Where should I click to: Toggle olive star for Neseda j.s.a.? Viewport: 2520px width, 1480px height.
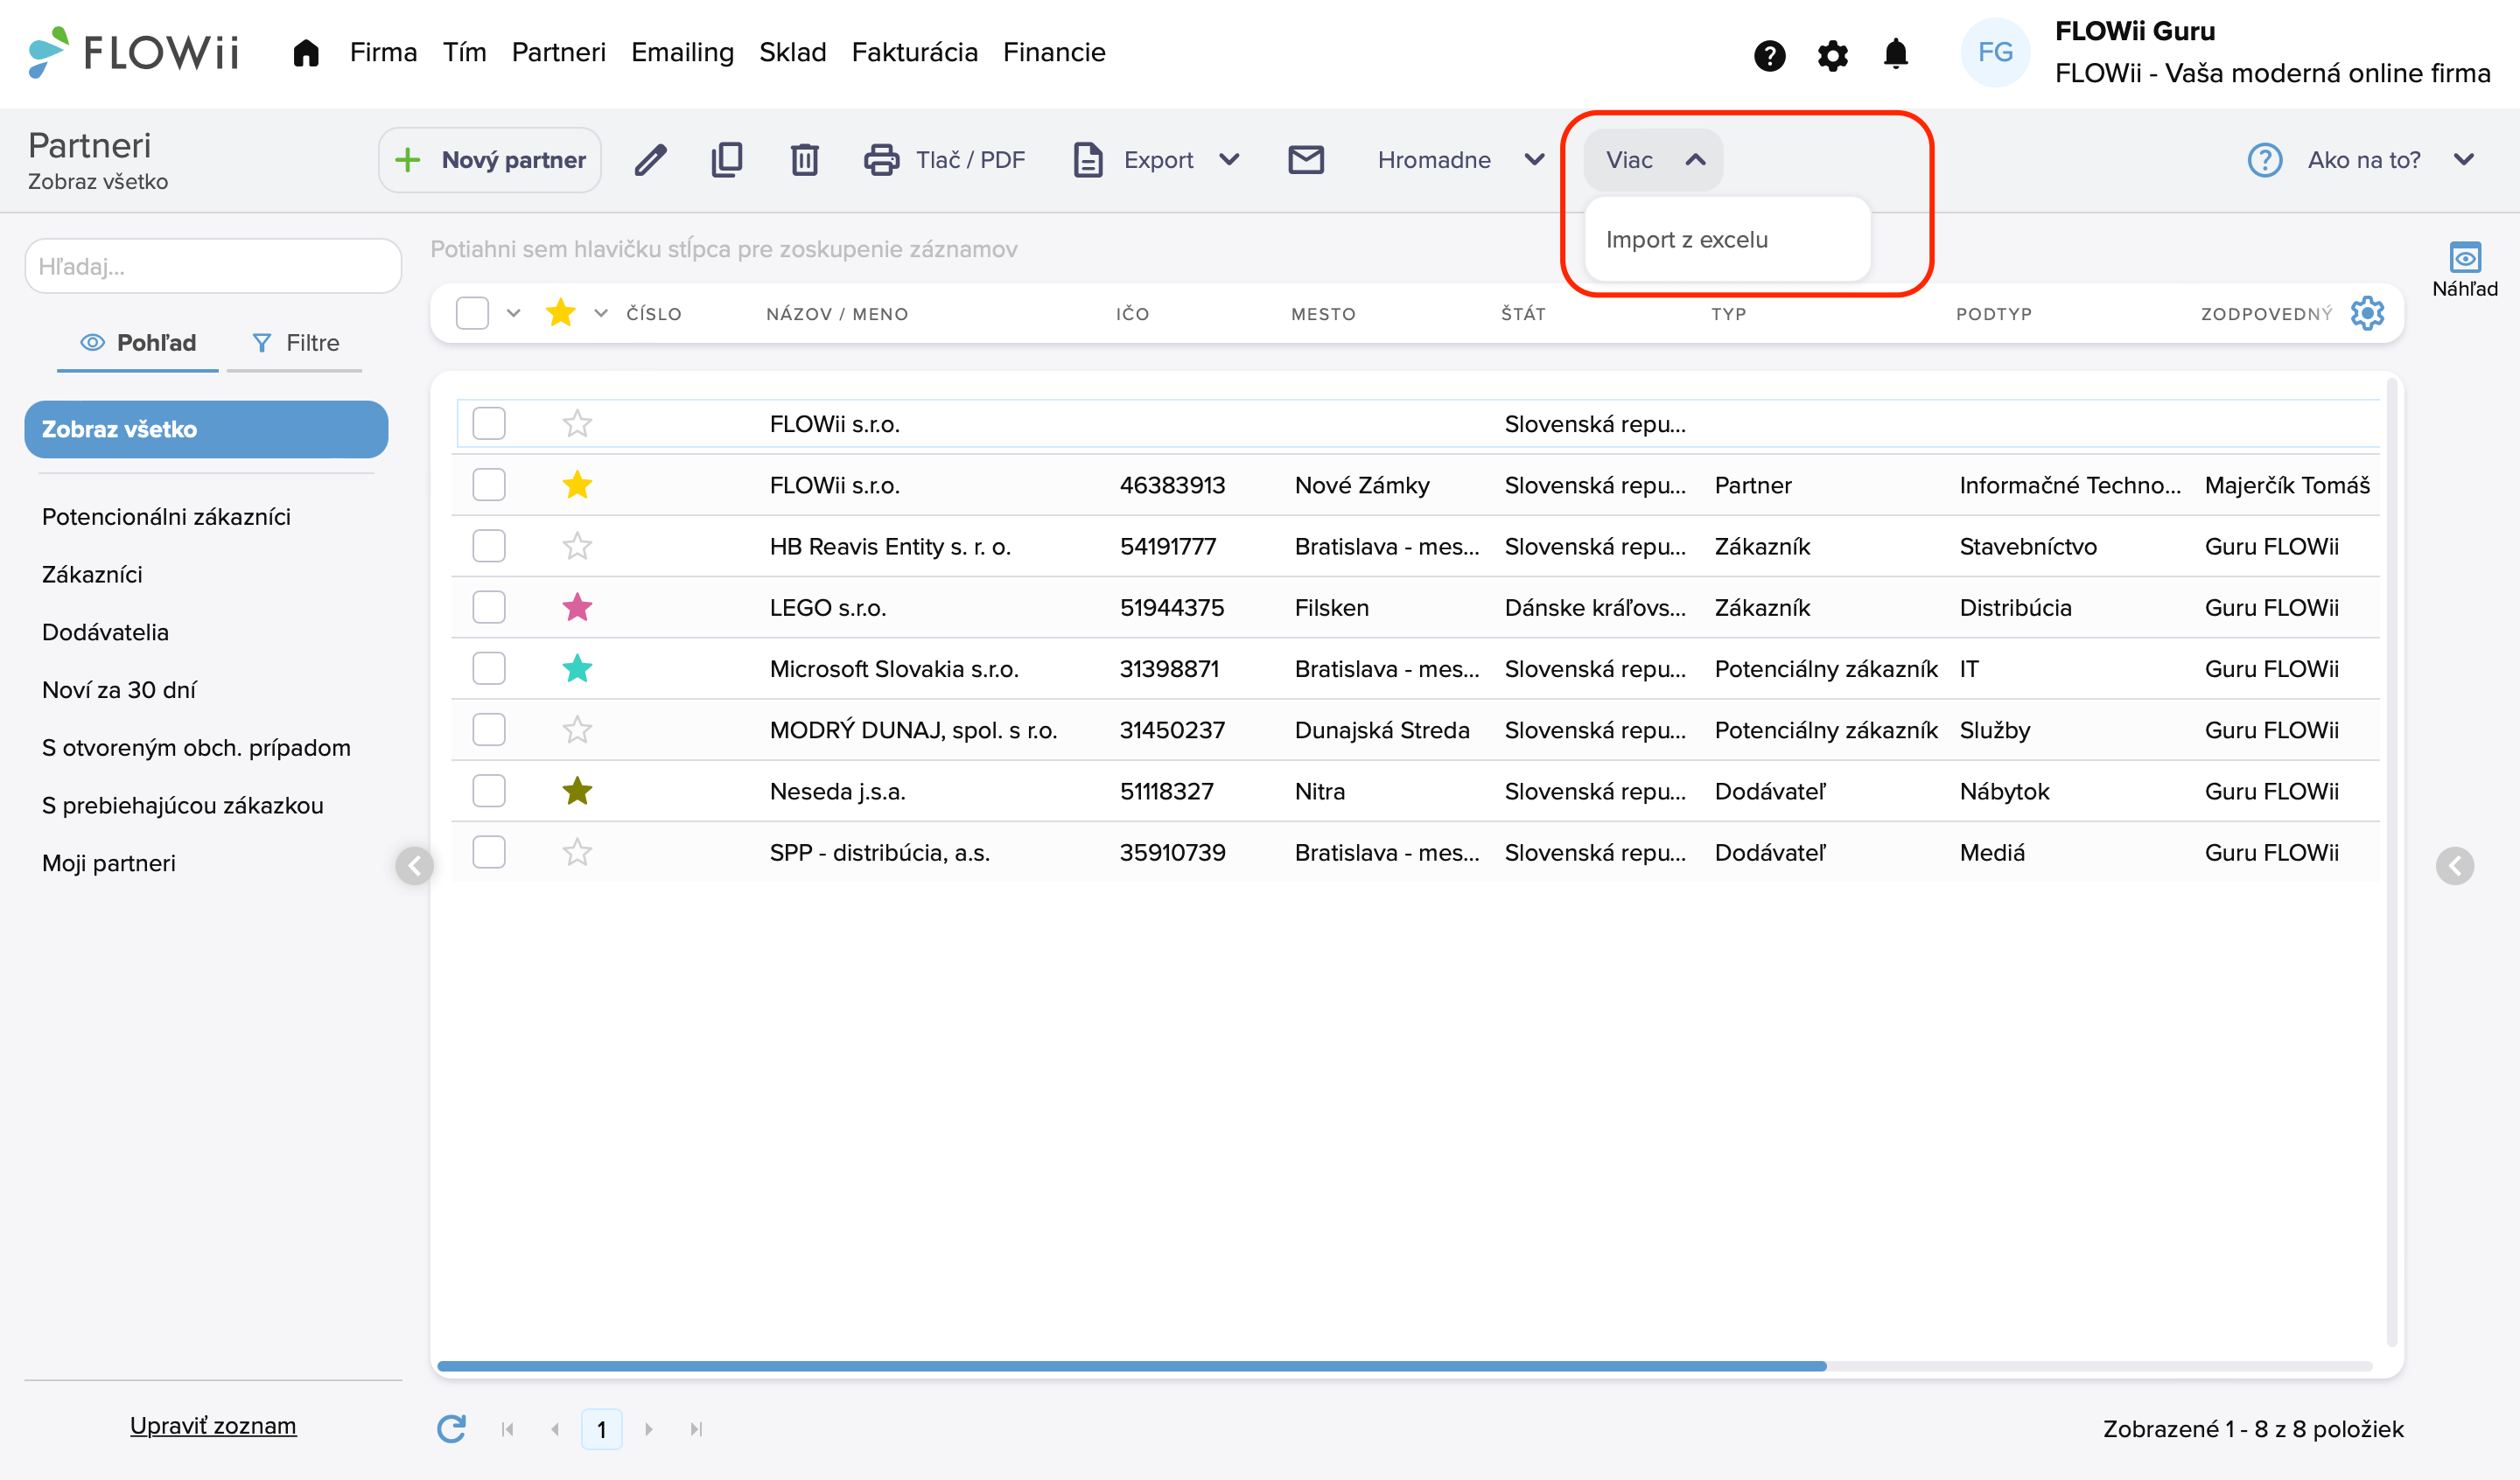pos(577,791)
